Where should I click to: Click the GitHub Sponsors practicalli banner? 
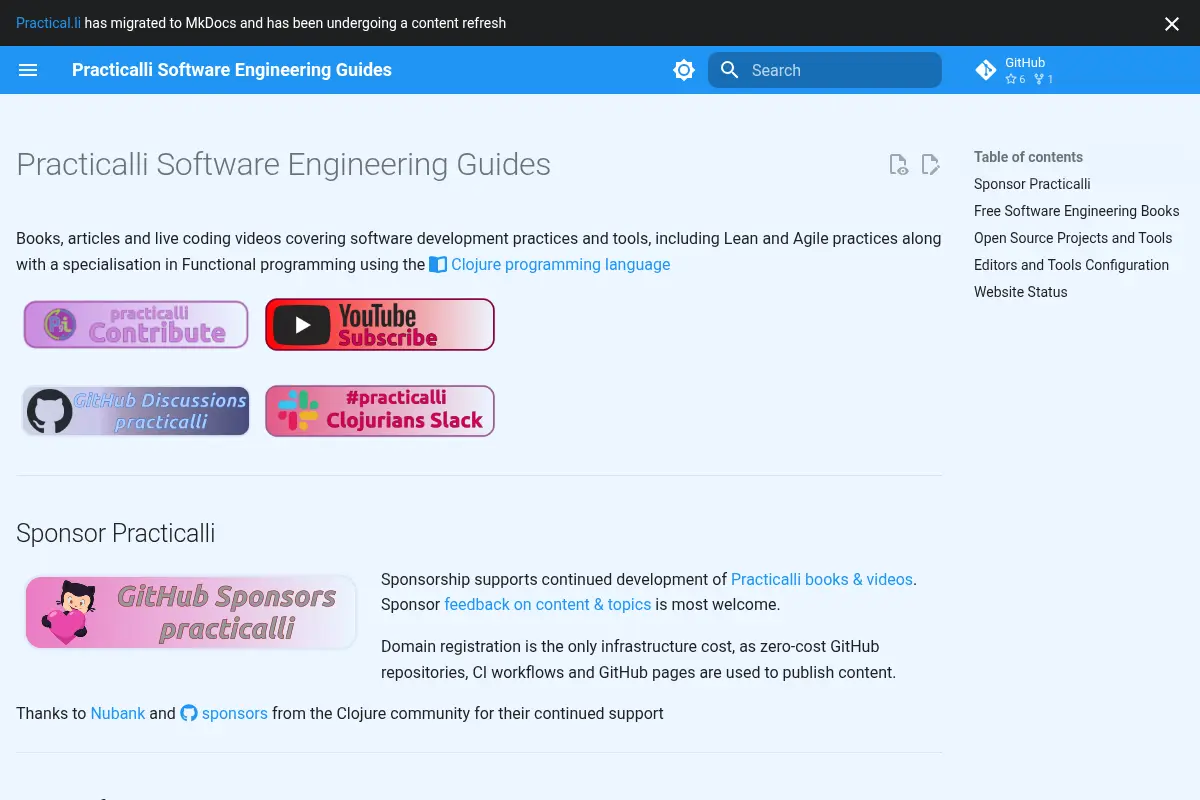[x=191, y=612]
